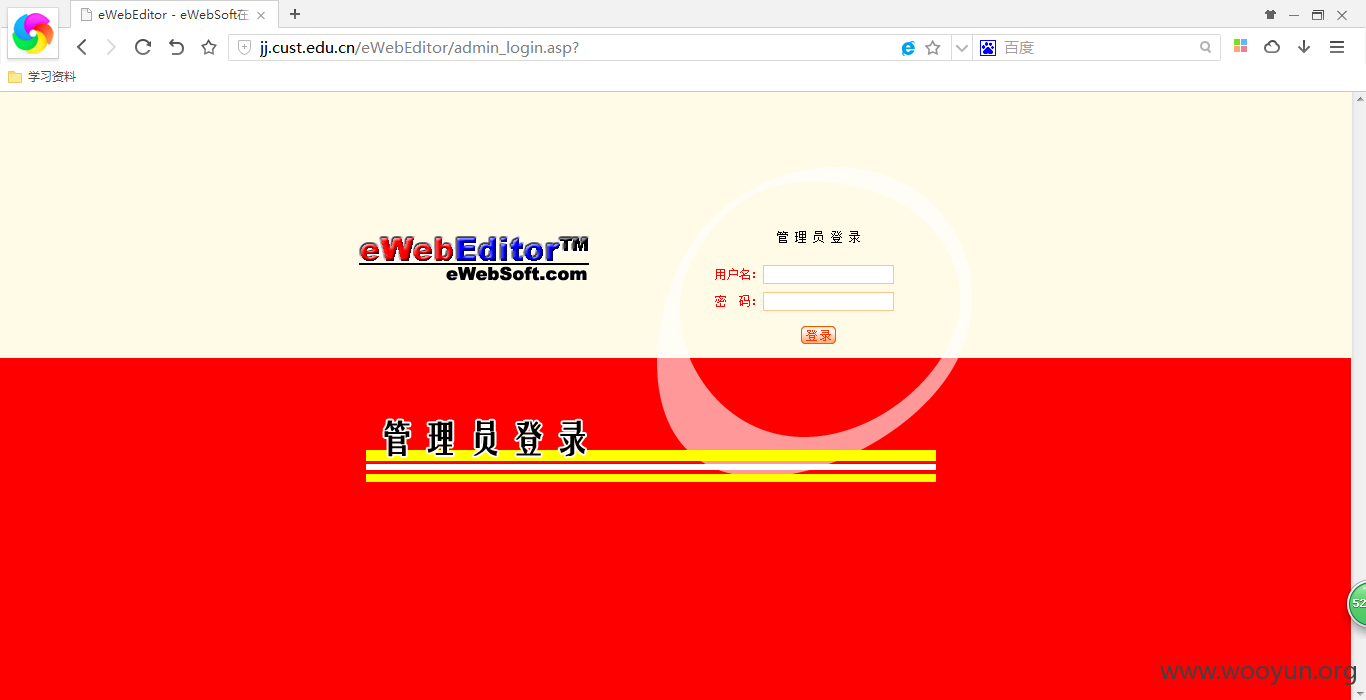Click the 密码 input field

pyautogui.click(x=828, y=302)
